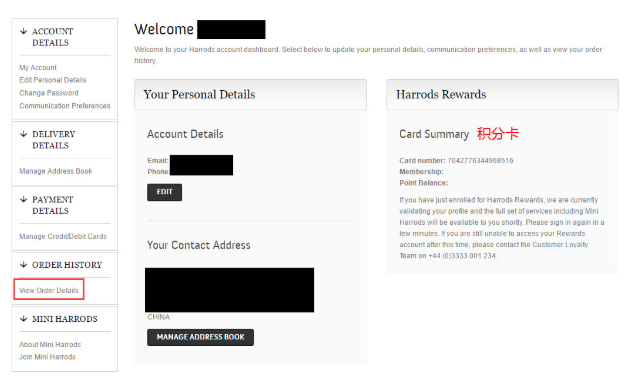The width and height of the screenshot is (628, 384).
Task: Toggle the Payment Details arrow icon
Action: (x=24, y=199)
